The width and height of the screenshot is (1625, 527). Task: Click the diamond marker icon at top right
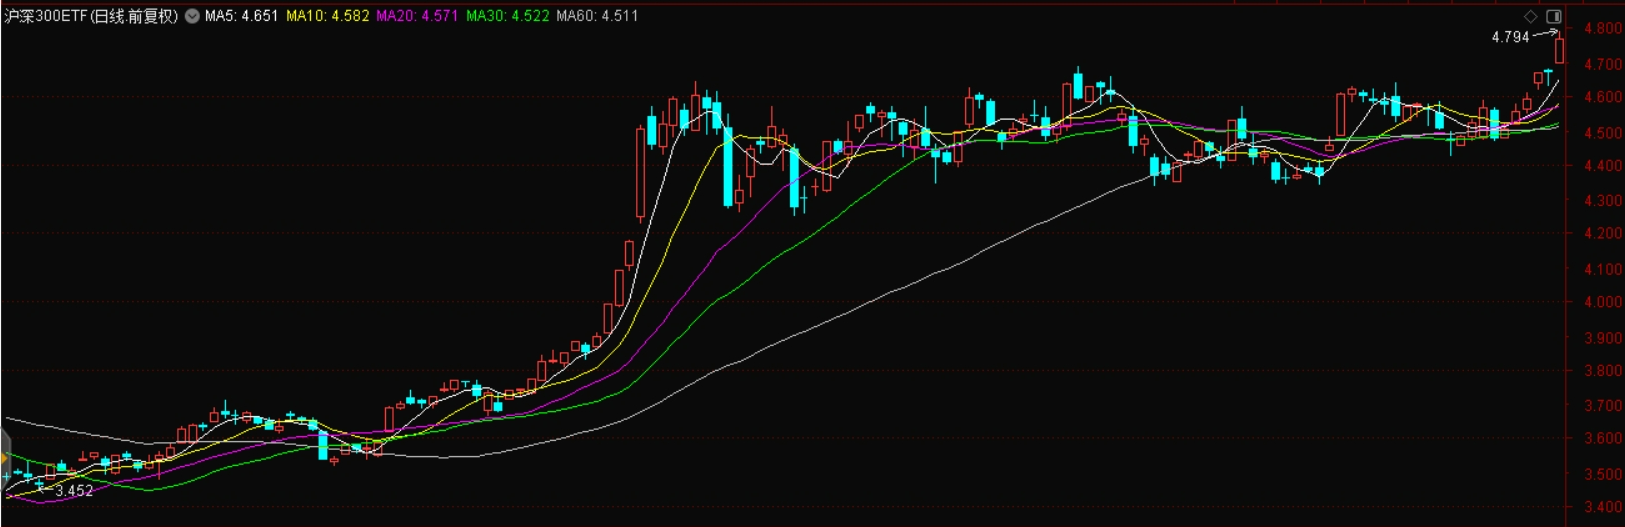tap(1530, 16)
